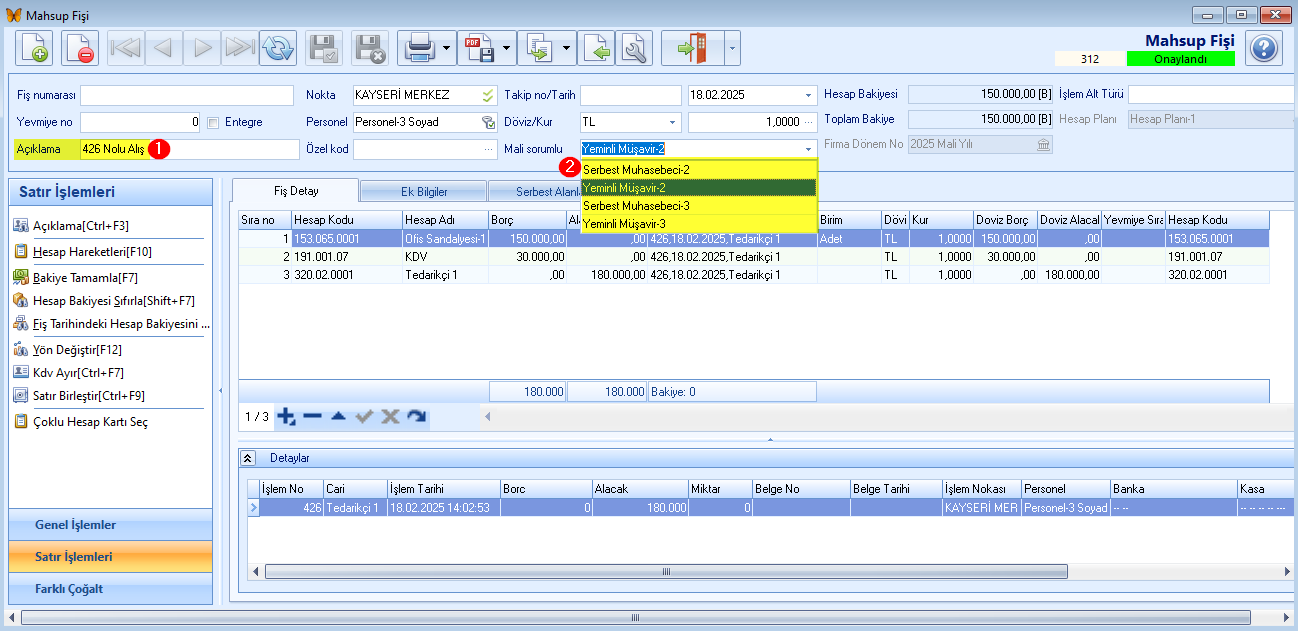Click the Detaylar horizontal scrollbar
Image resolution: width=1298 pixels, height=631 pixels.
[x=665, y=571]
